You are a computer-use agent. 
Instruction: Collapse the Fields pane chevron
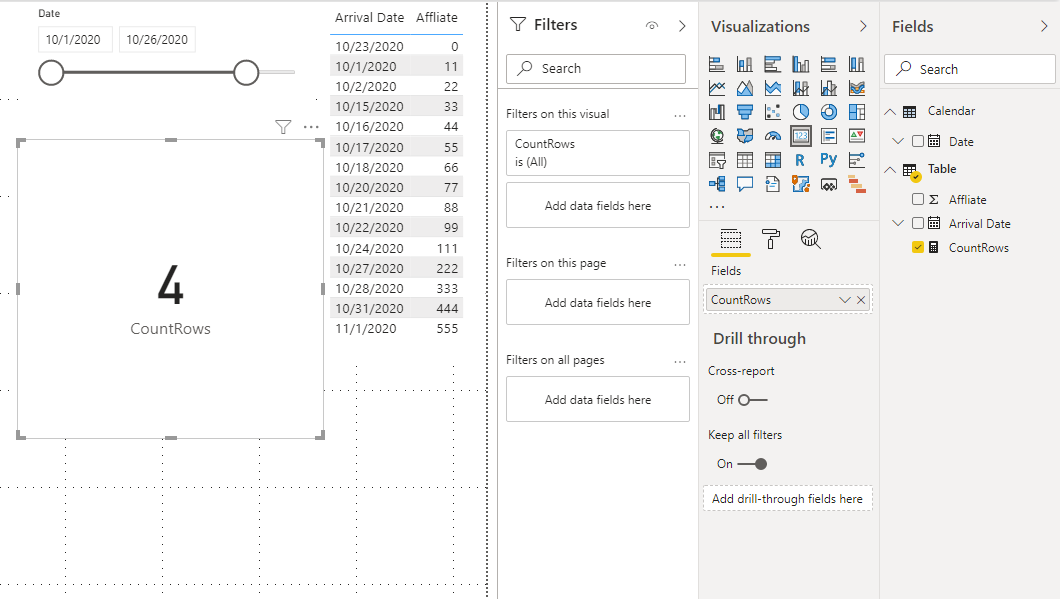point(1044,26)
